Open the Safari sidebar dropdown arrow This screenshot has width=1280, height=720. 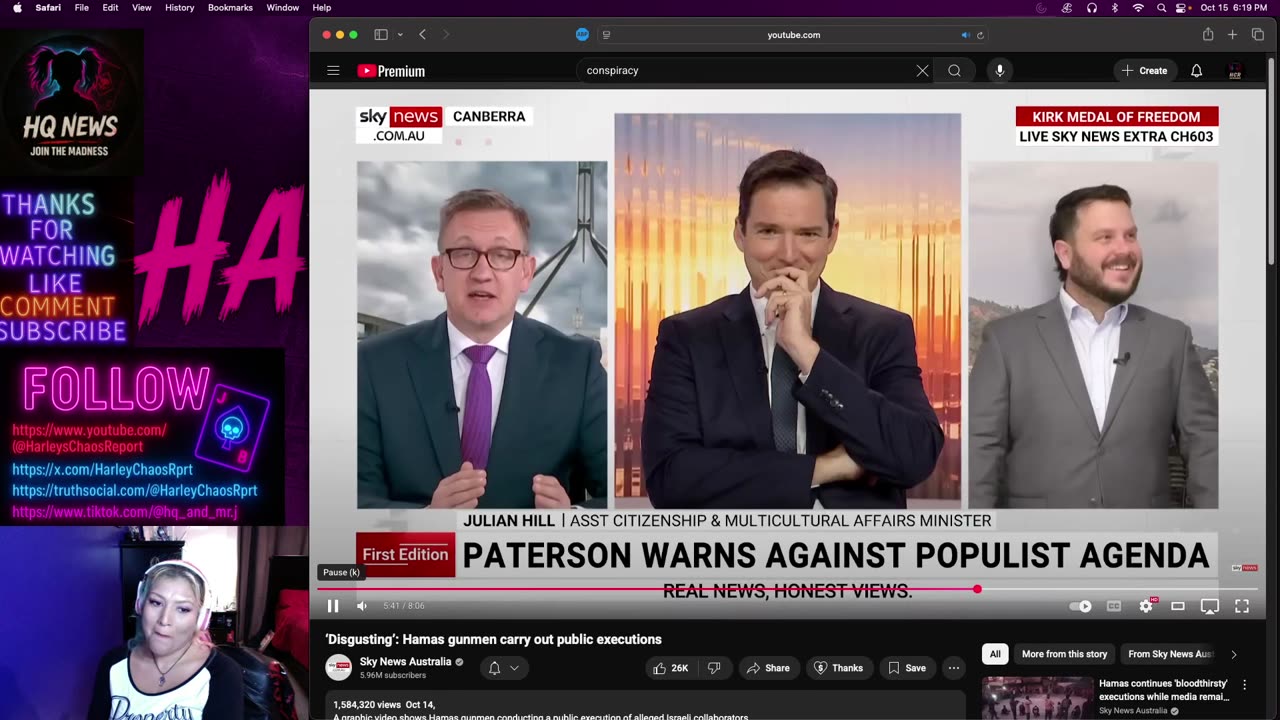point(400,35)
